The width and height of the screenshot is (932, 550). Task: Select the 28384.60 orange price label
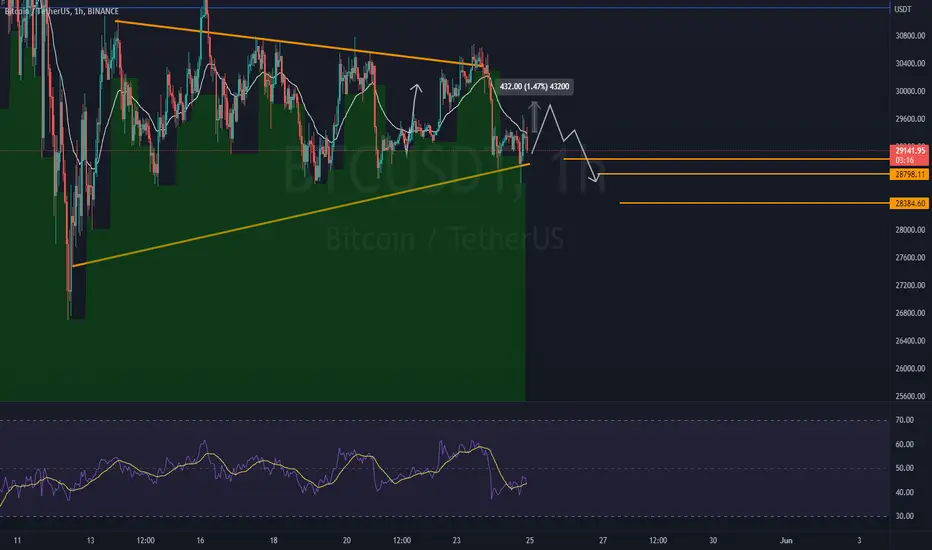(x=909, y=203)
